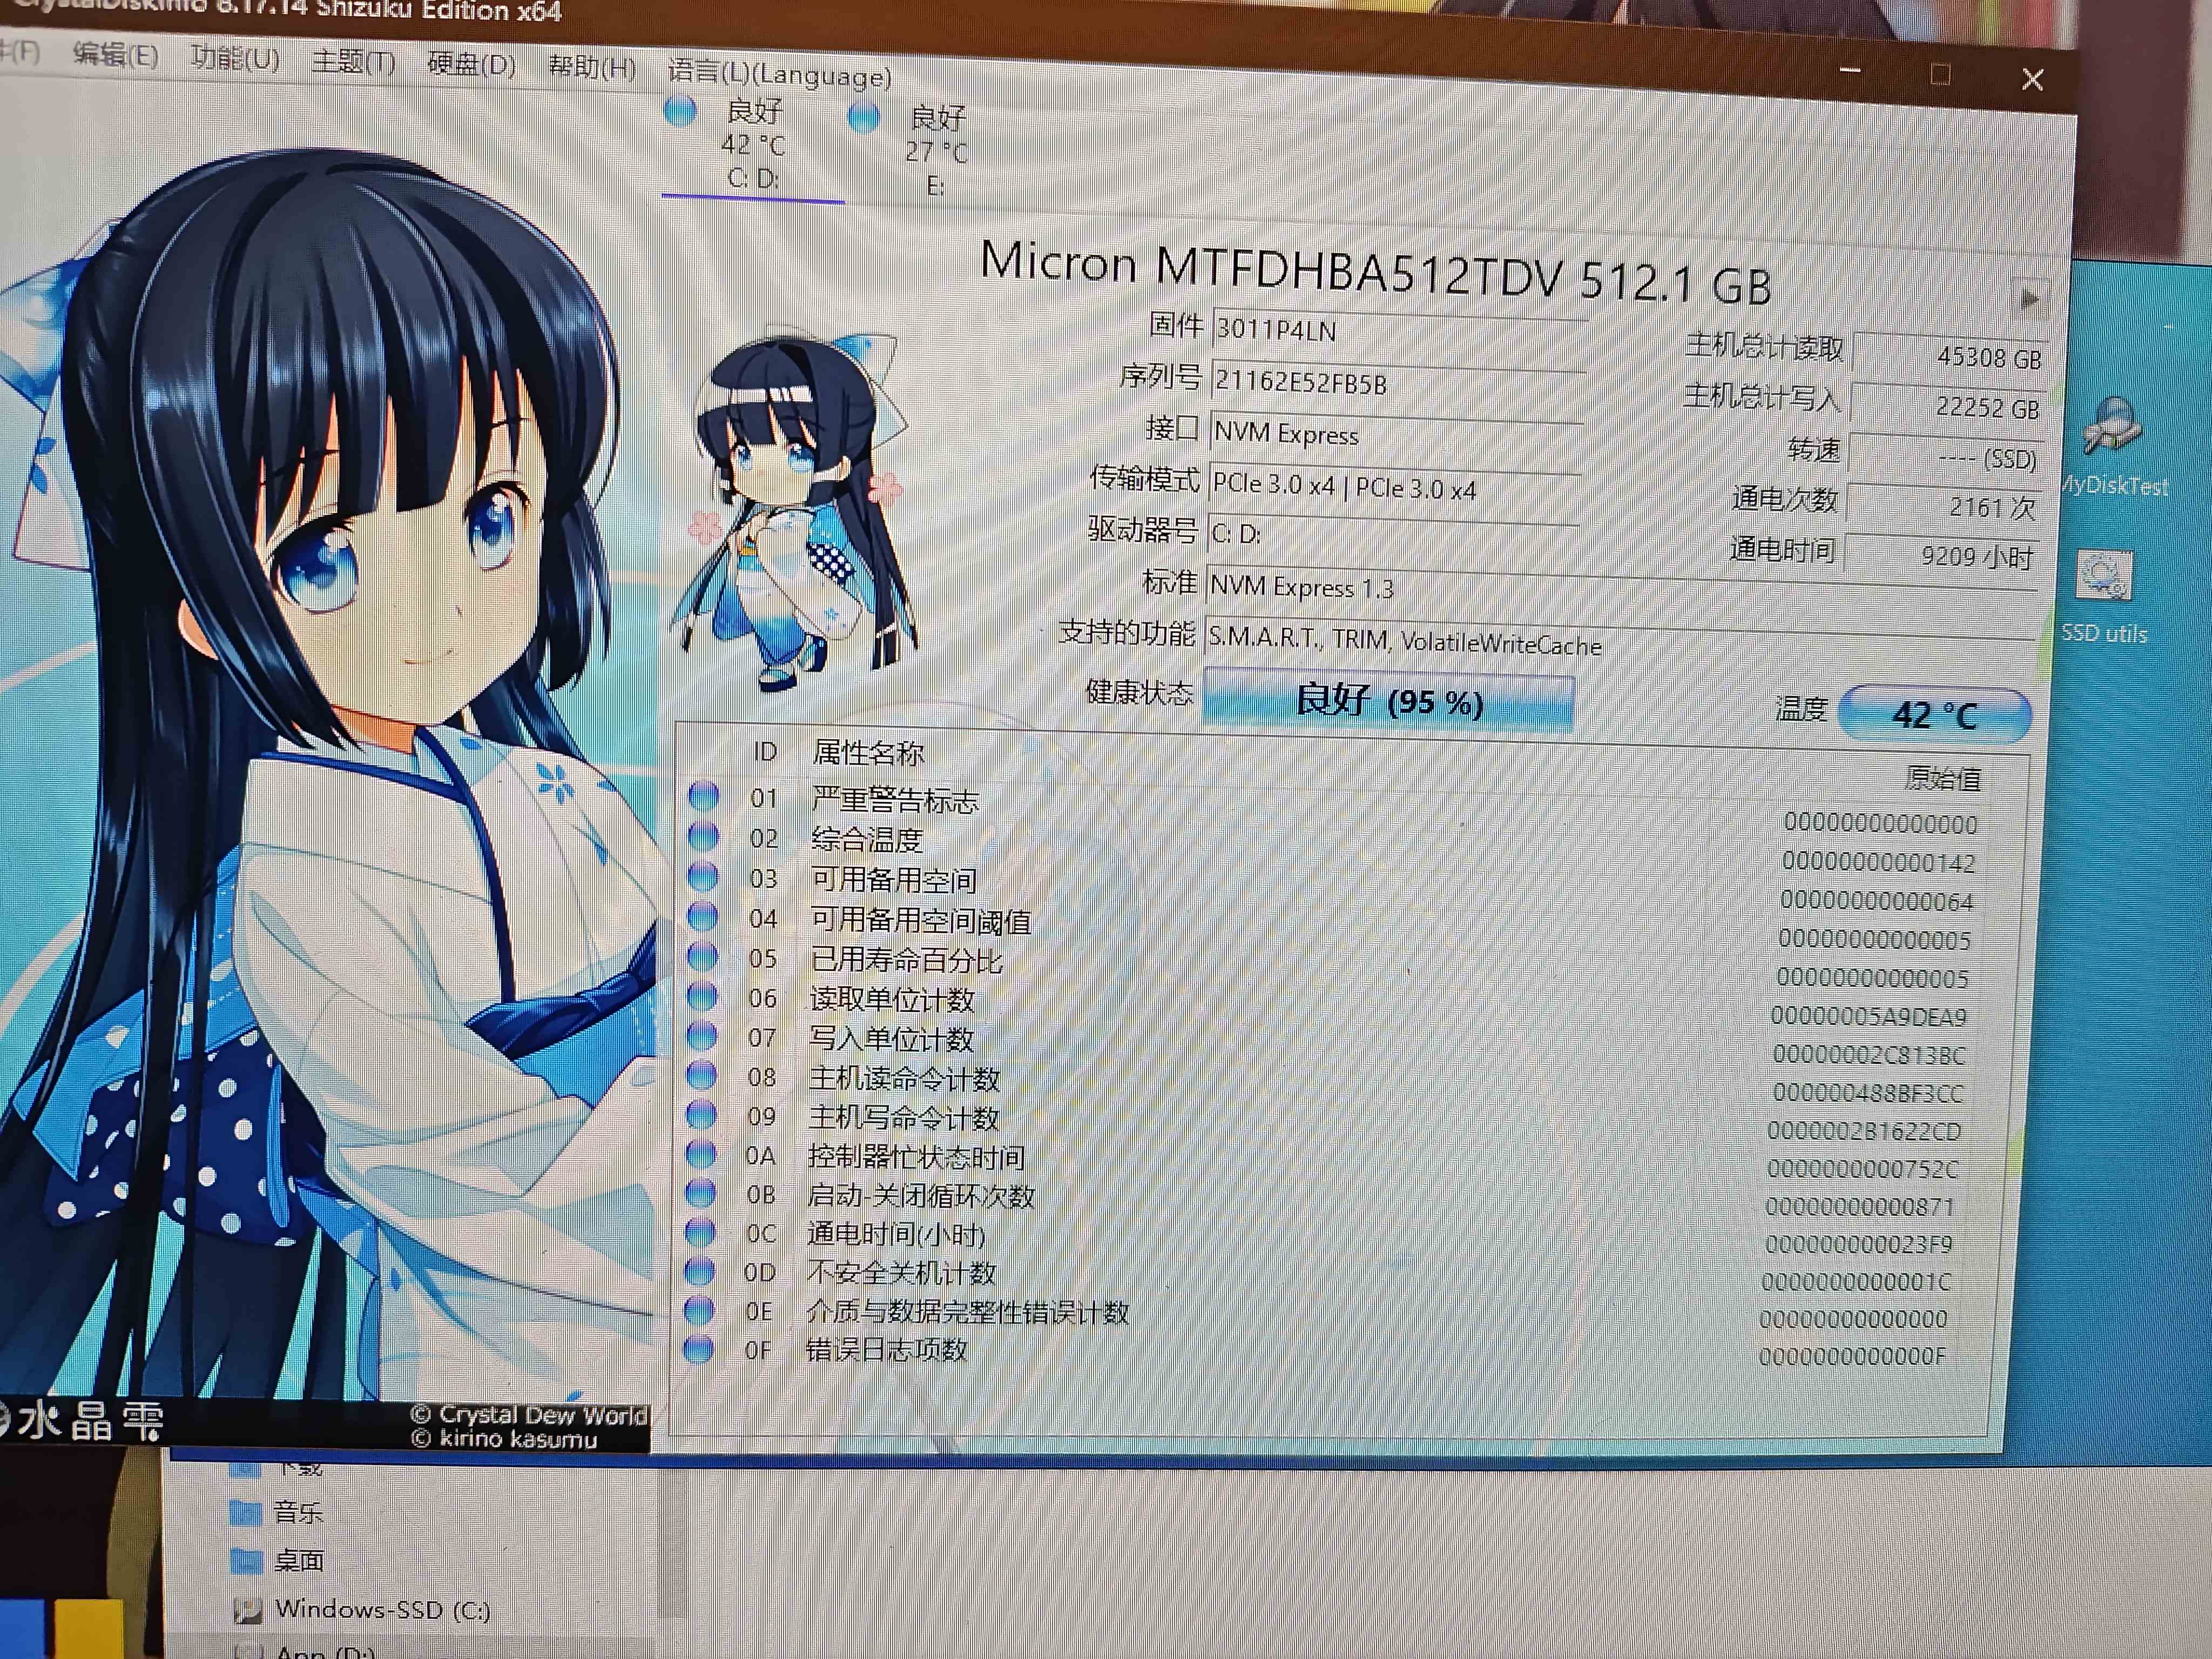Viewport: 2212px width, 1659px height.
Task: Open the SSD utils desktop icon
Action: pos(2104,597)
